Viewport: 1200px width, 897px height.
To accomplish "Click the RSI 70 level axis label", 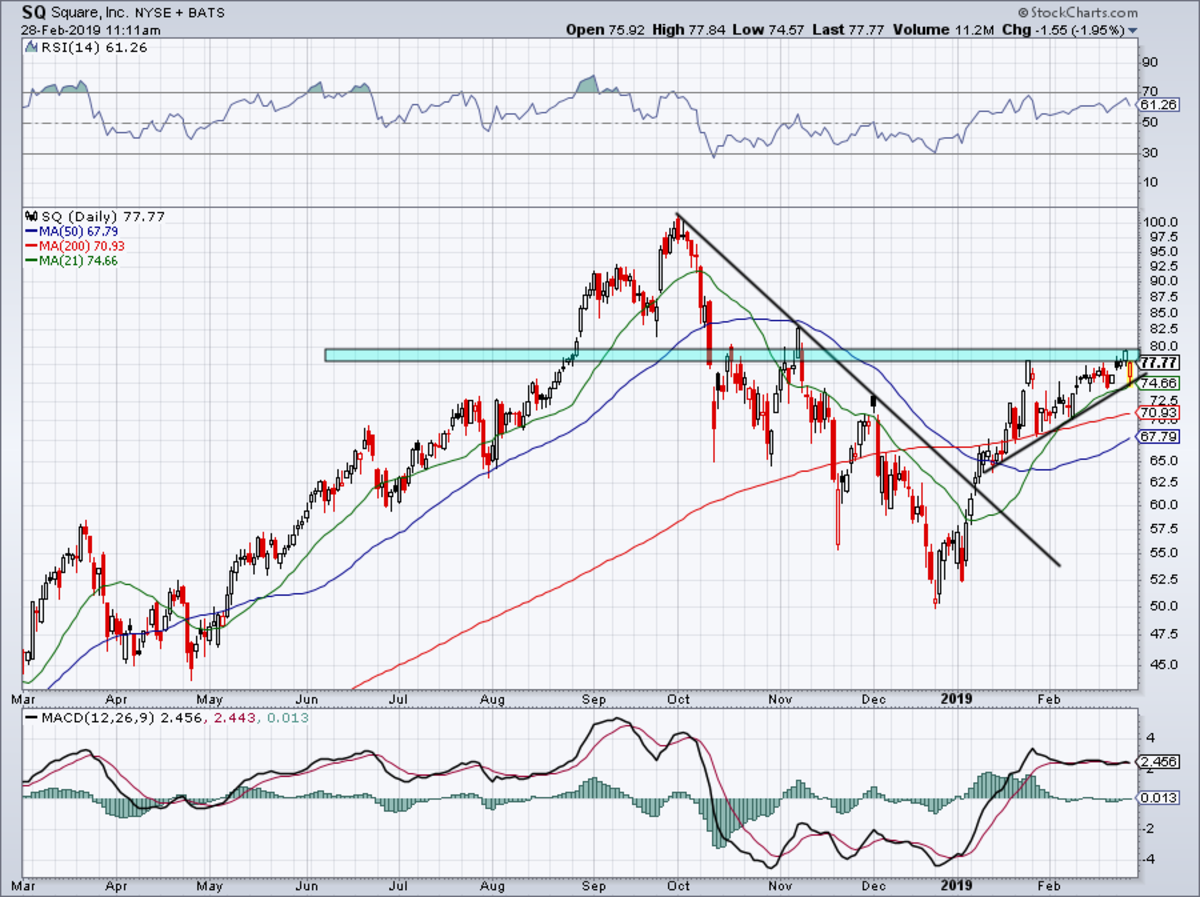I will point(1148,92).
